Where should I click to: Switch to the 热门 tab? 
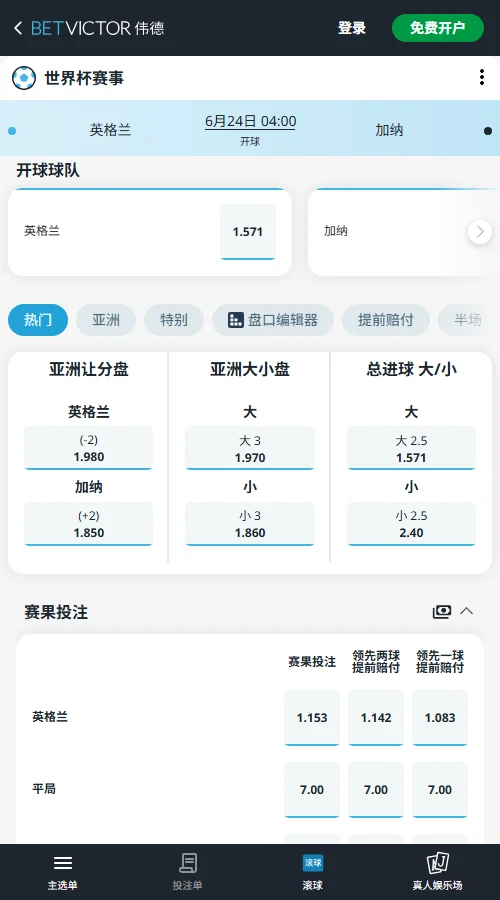(x=38, y=320)
